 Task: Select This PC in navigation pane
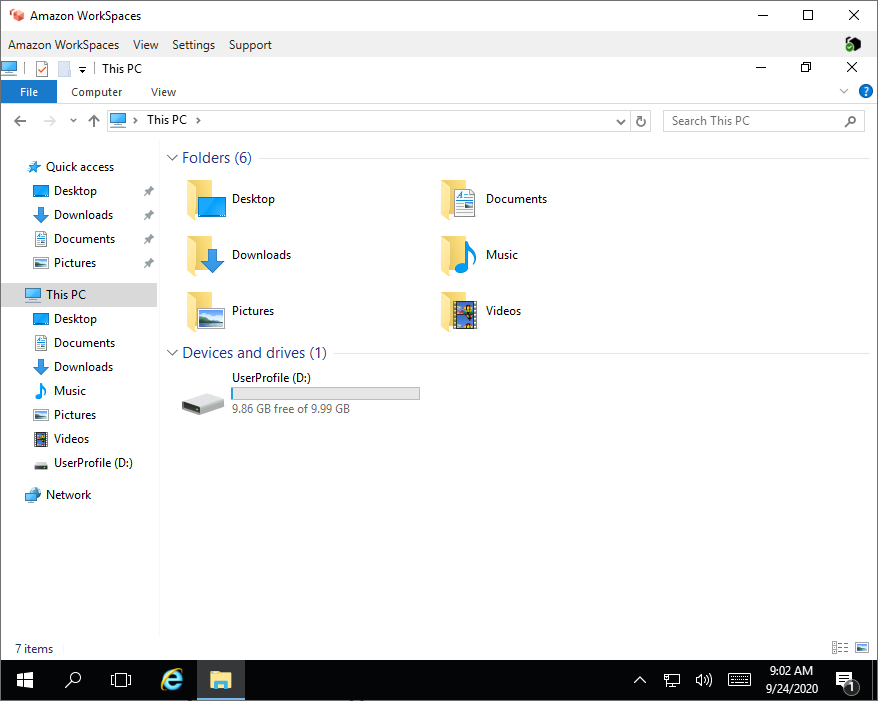[x=79, y=295]
